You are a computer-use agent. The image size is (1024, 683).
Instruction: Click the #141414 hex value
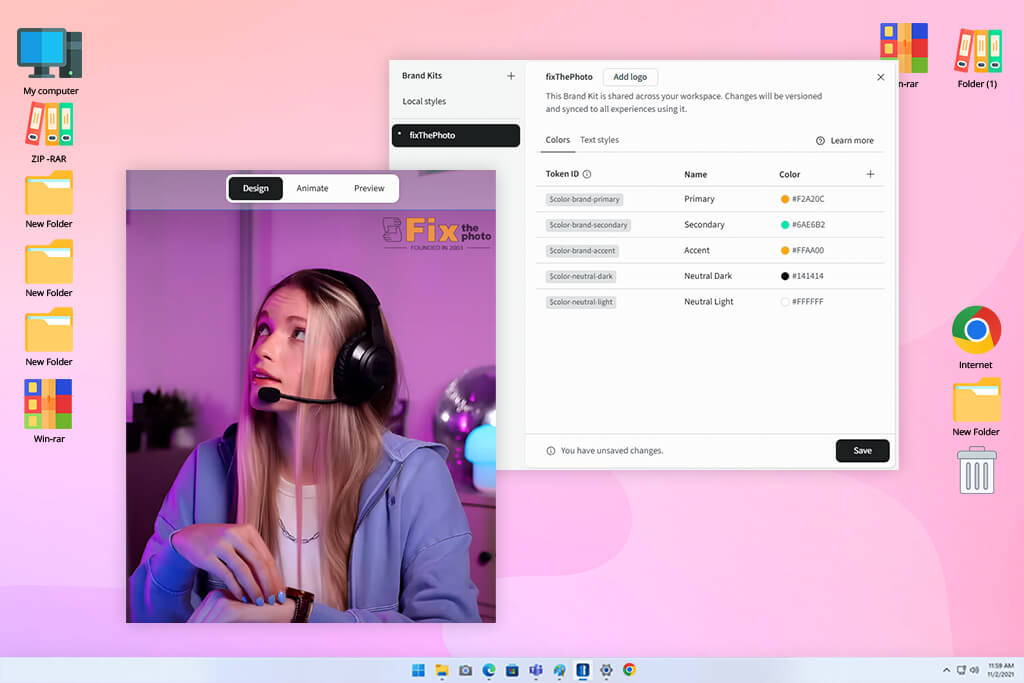pos(808,276)
